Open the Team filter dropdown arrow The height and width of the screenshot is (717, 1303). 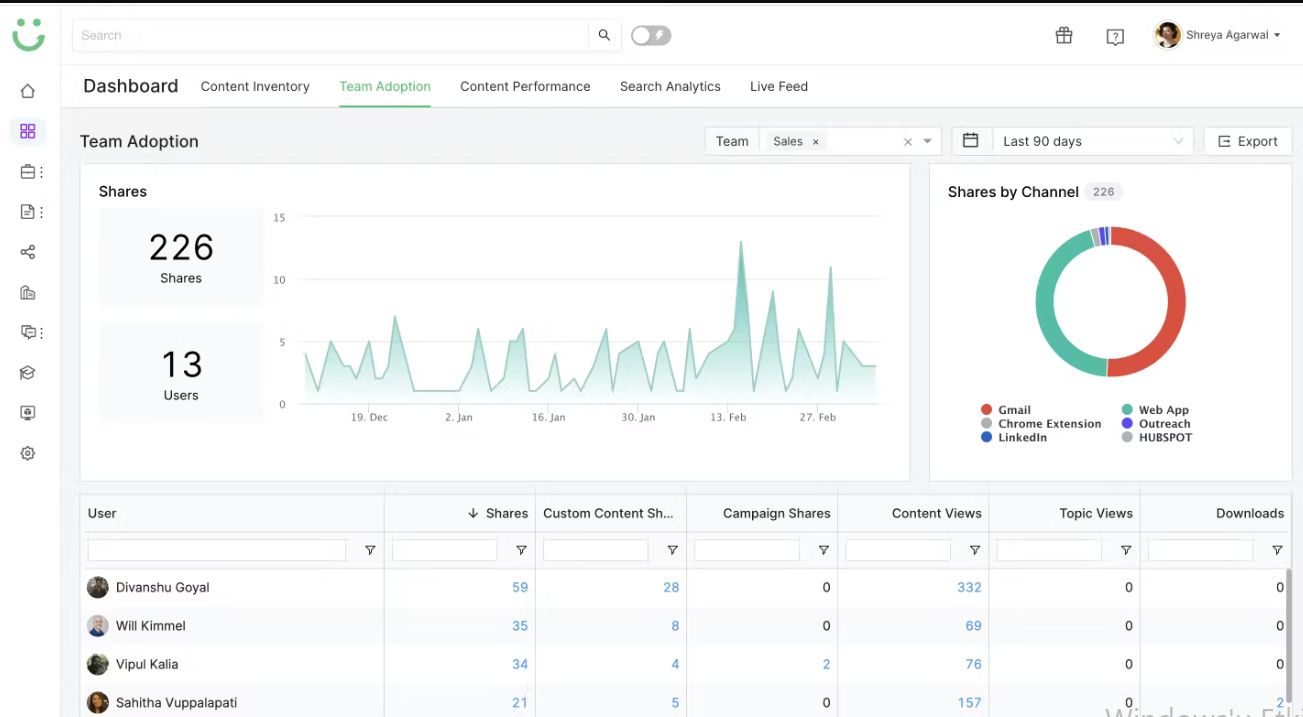[927, 141]
